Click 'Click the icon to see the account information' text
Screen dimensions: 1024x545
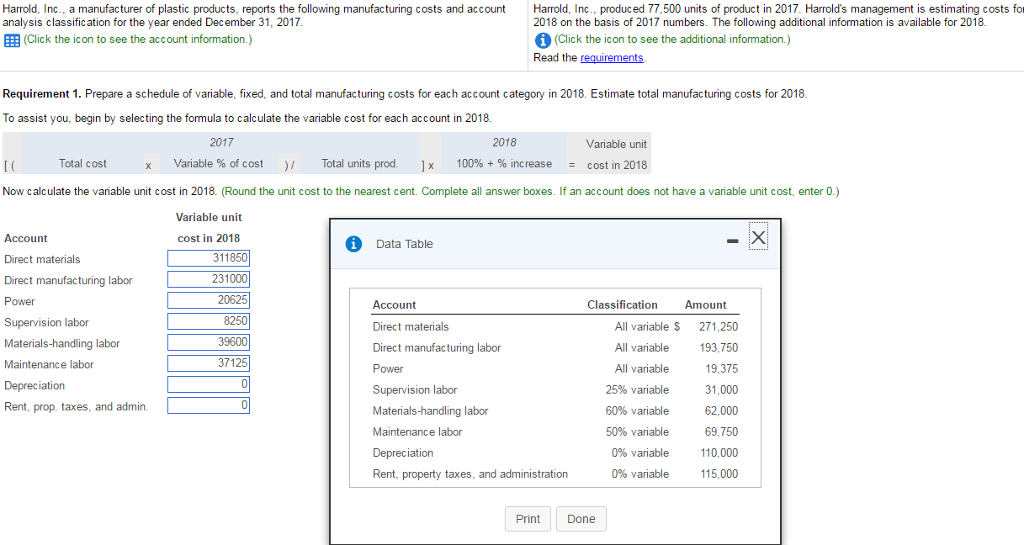[138, 39]
